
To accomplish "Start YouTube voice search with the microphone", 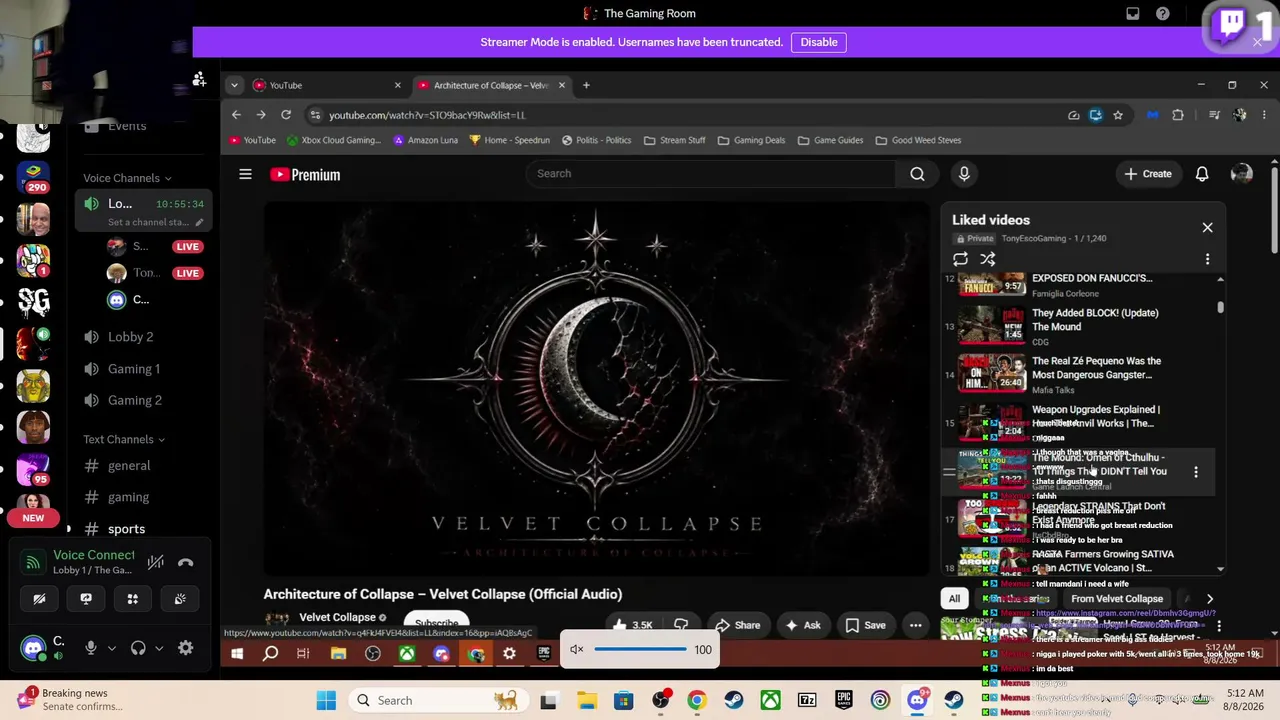I will click(964, 174).
